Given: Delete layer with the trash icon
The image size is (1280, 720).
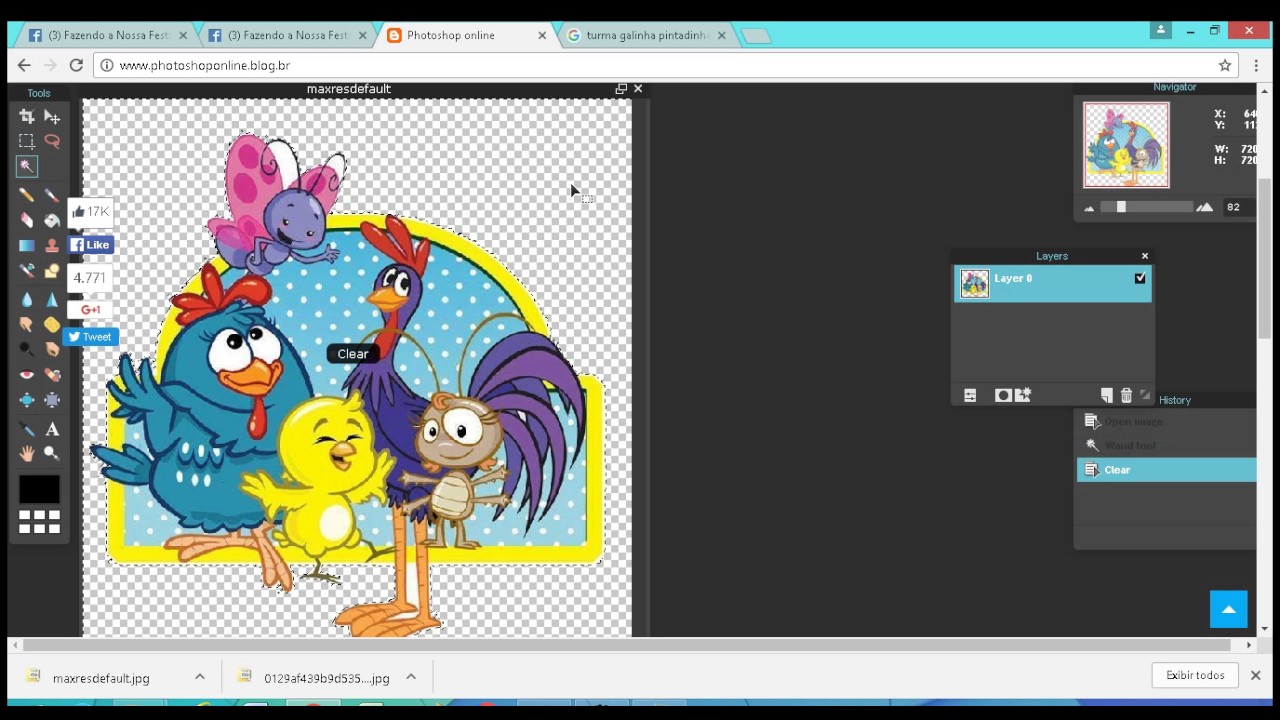Looking at the screenshot, I should click(x=1126, y=396).
